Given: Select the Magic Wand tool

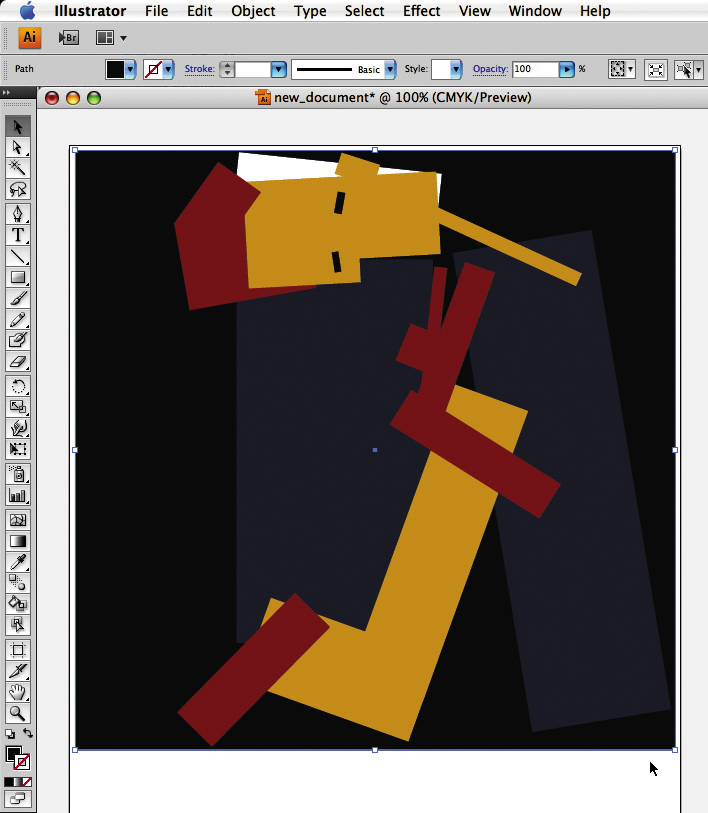Looking at the screenshot, I should tap(17, 168).
